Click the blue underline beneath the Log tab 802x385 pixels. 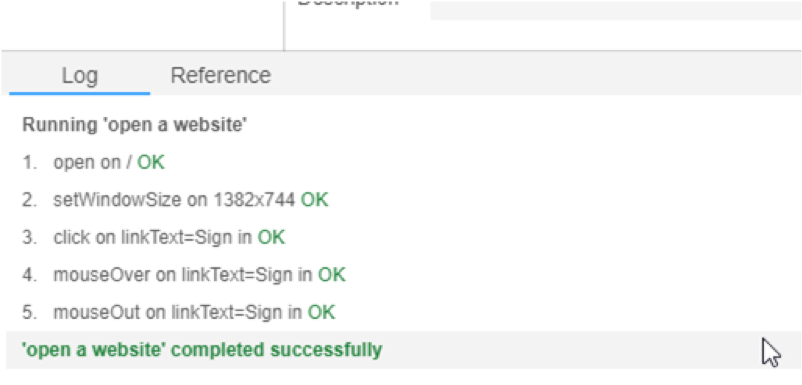click(x=80, y=94)
